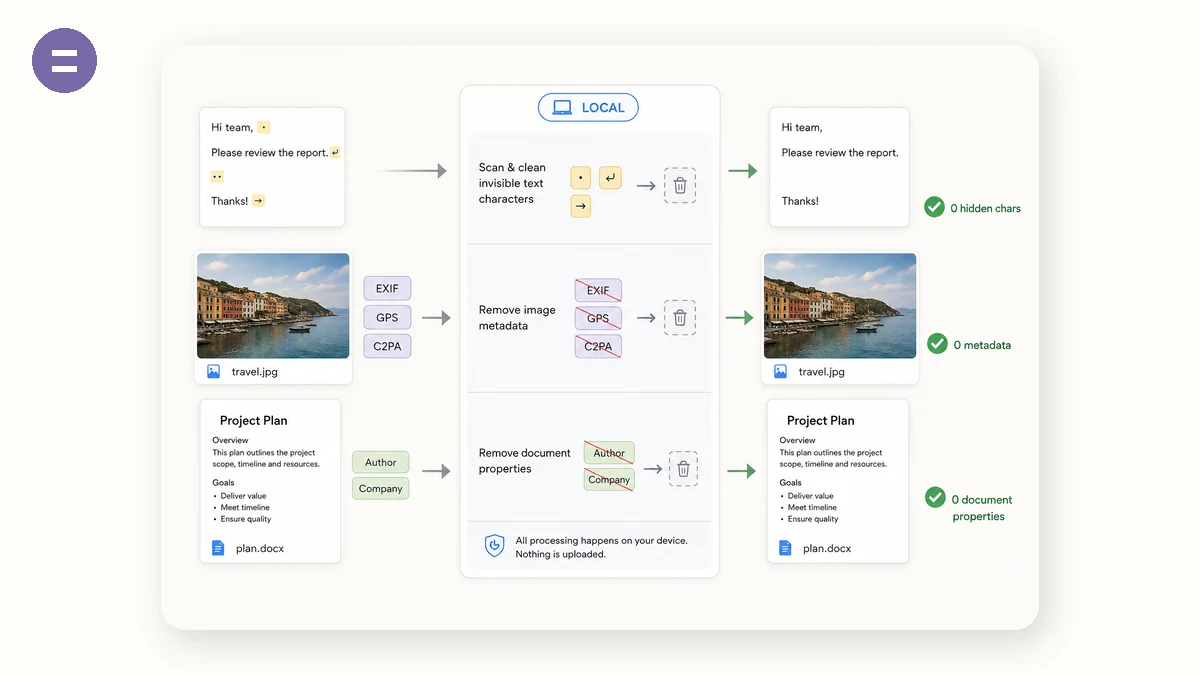The height and width of the screenshot is (675, 1200).
Task: Click the return-arrow character chip in panel
Action: [610, 178]
